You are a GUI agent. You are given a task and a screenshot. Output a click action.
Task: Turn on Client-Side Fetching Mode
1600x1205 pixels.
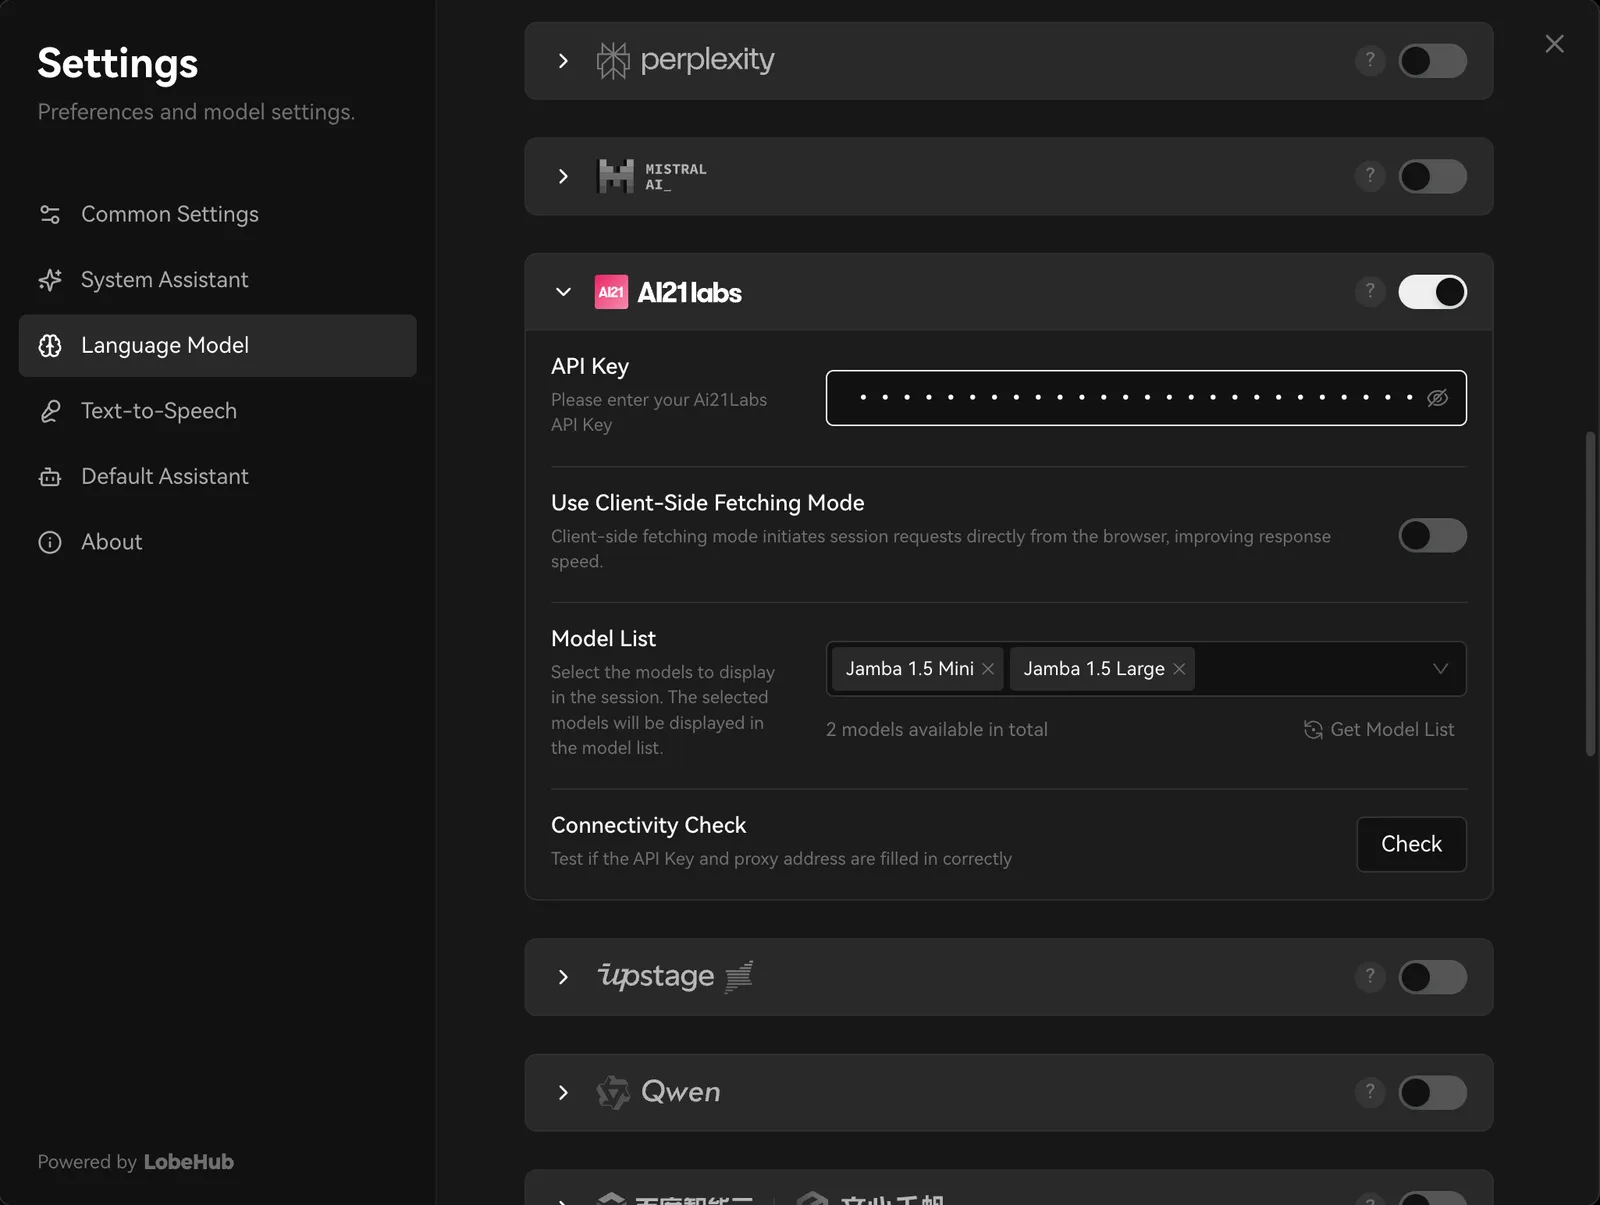point(1432,536)
